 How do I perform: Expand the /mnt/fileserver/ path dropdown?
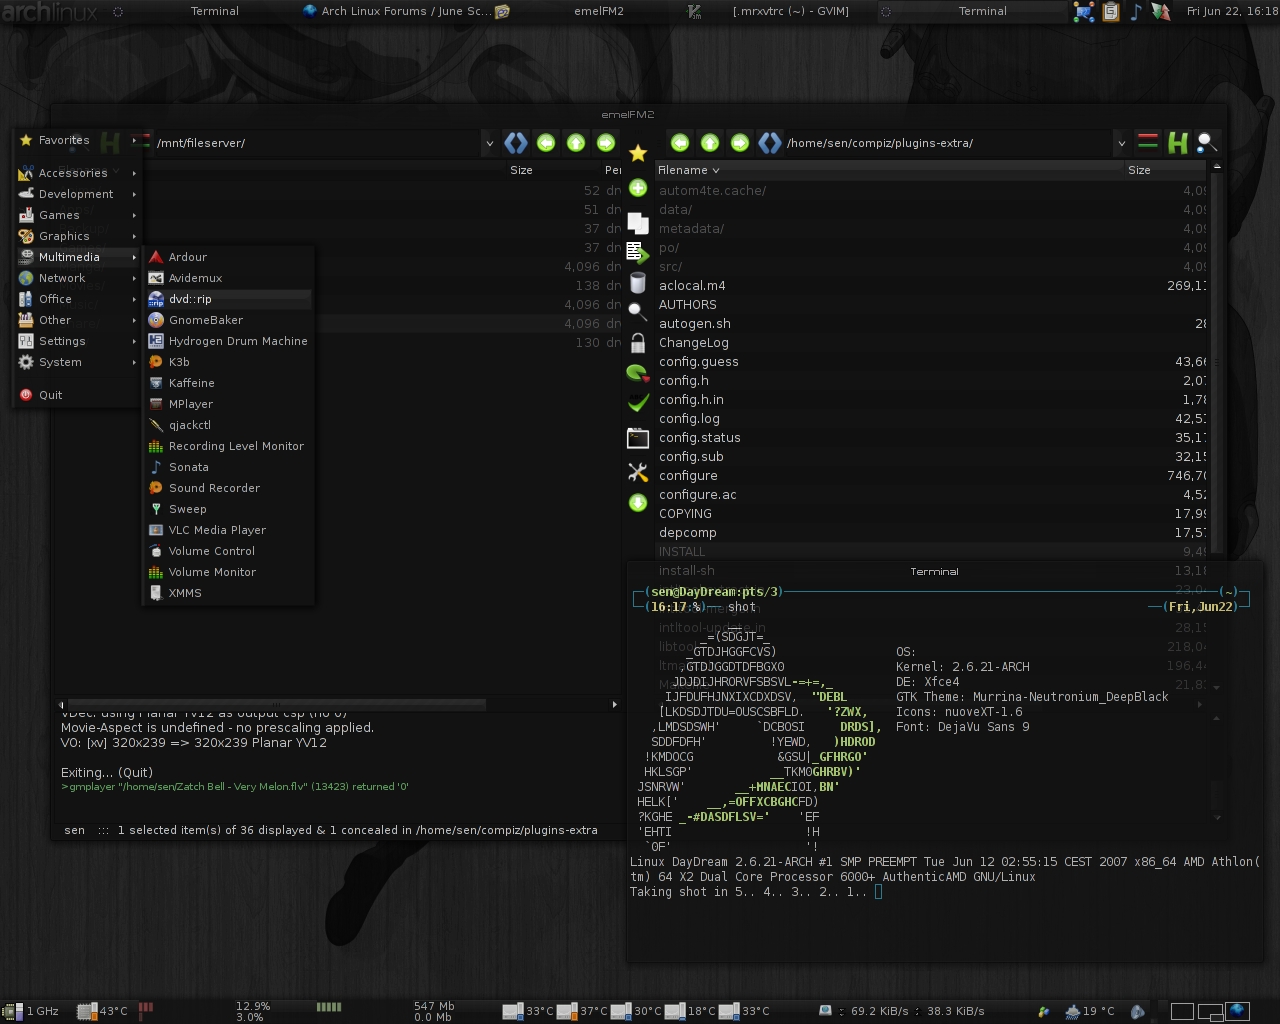(x=489, y=143)
